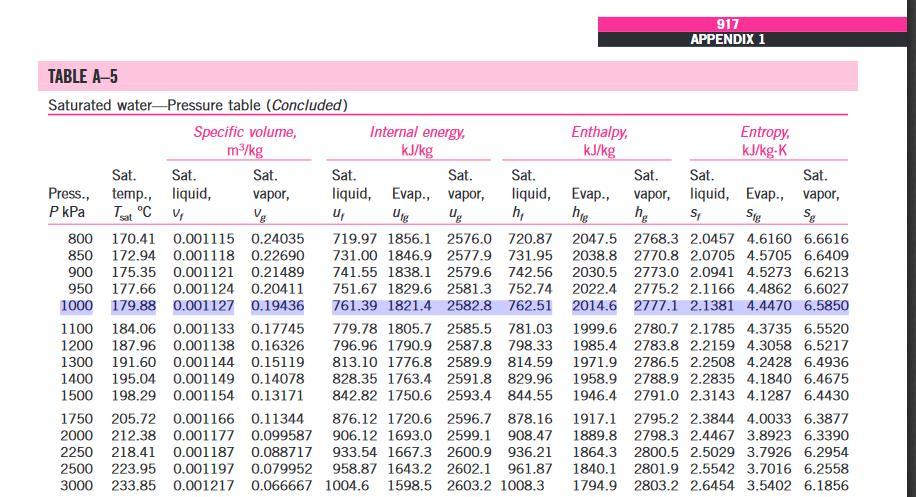Select the saturation temperature value 179.88
Screen dimensions: 916x497
point(133,306)
